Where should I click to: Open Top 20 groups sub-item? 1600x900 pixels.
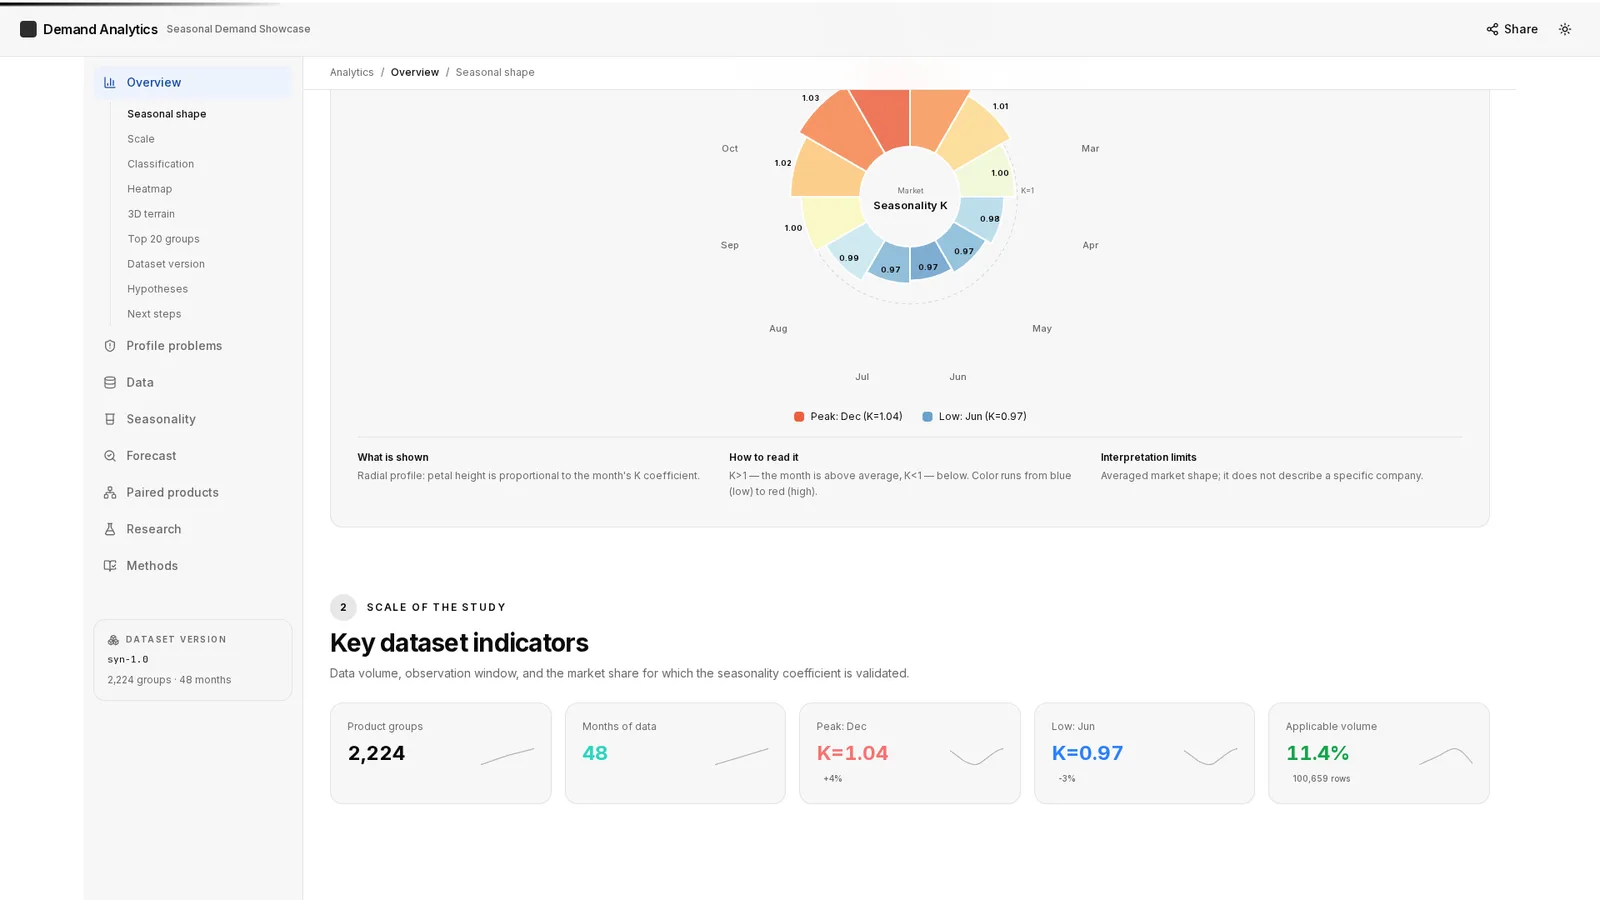[x=164, y=239]
